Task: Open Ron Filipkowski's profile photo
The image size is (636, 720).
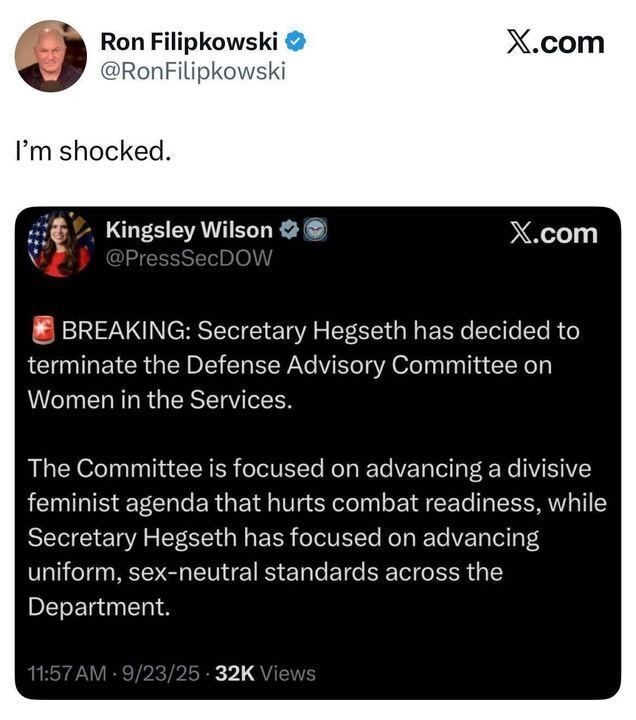Action: [50, 56]
